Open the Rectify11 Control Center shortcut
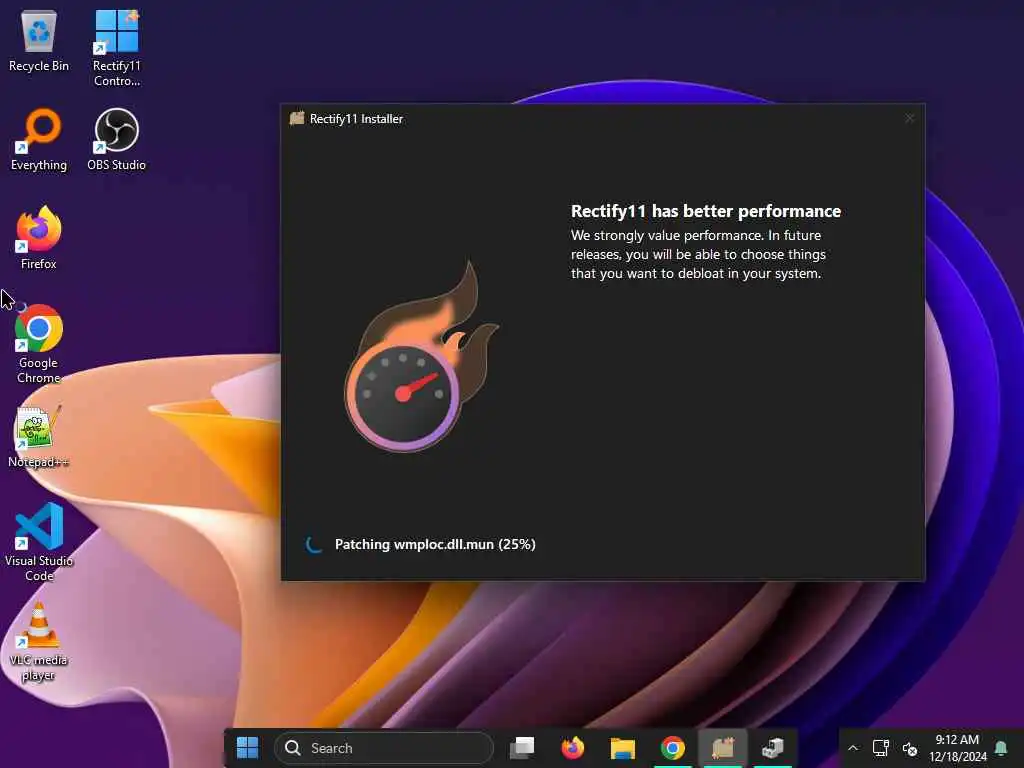The height and width of the screenshot is (768, 1024). (x=116, y=47)
